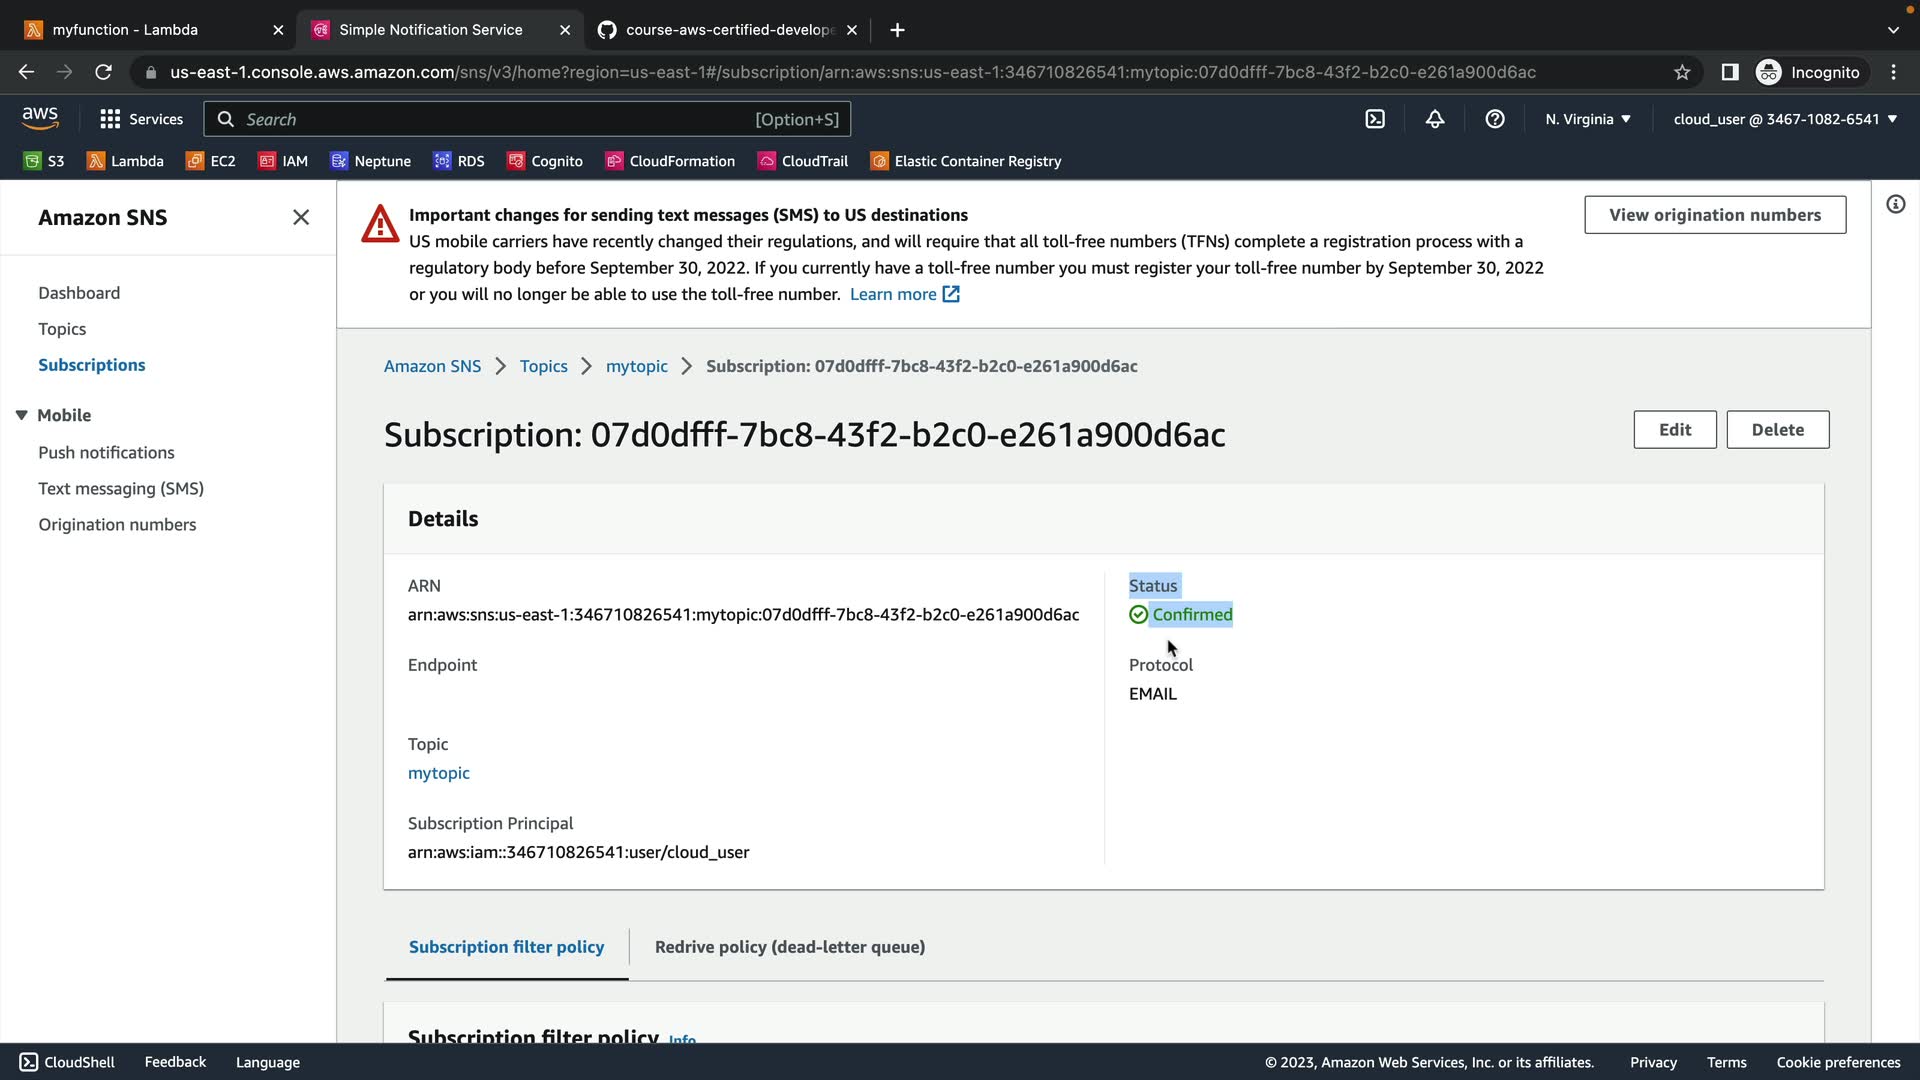Collapse the Mobile section in sidebar
The width and height of the screenshot is (1920, 1080).
22,415
